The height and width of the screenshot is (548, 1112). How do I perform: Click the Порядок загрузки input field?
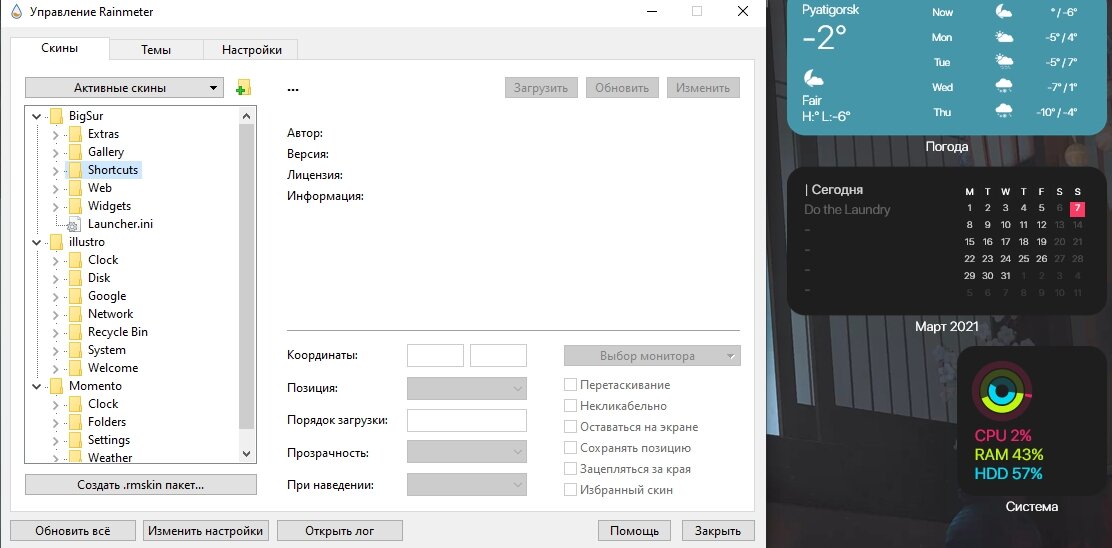tap(467, 420)
